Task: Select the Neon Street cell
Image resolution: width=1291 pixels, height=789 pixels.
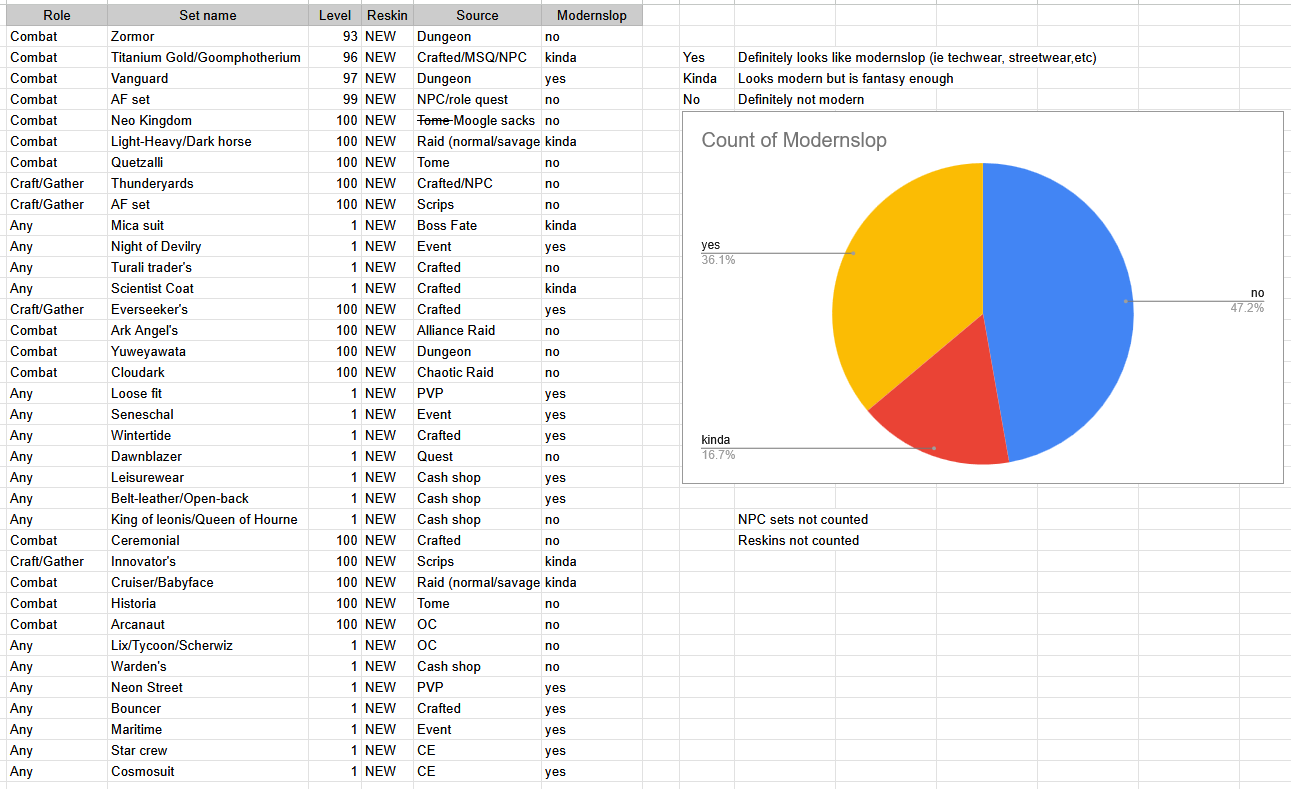Action: [x=208, y=687]
